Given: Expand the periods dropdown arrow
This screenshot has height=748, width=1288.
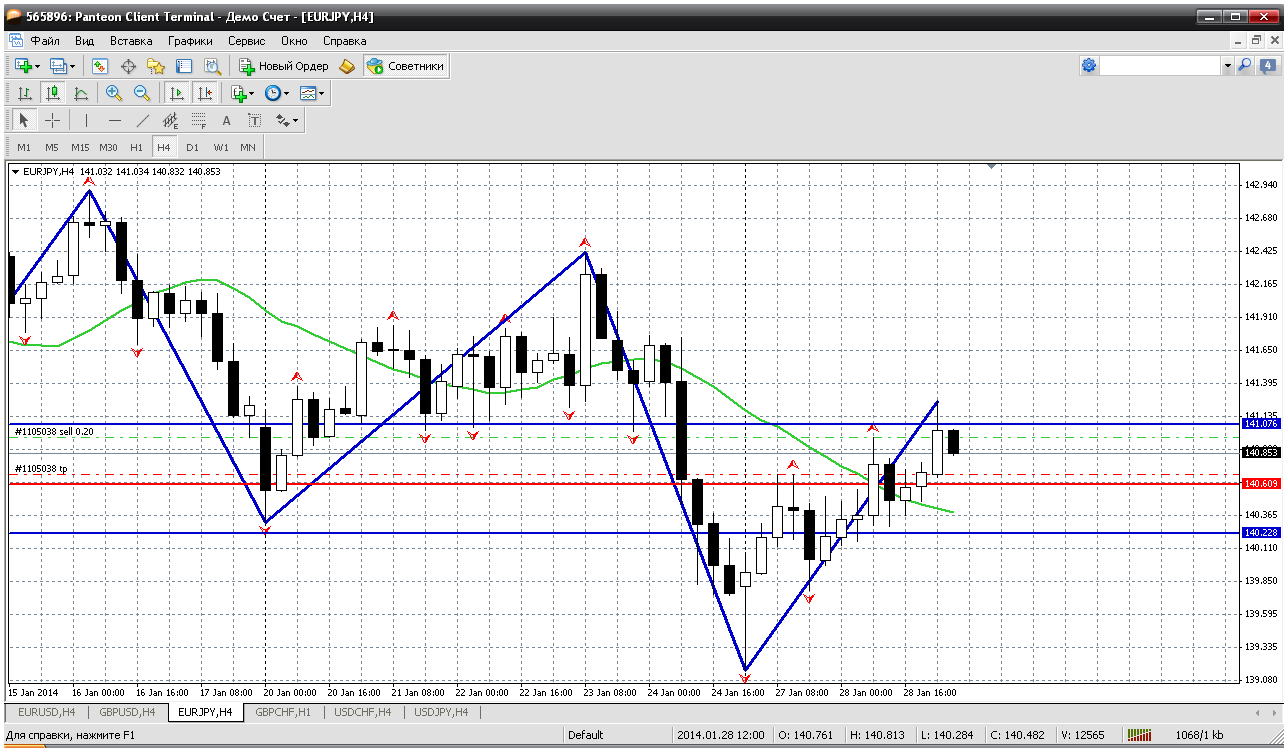Looking at the screenshot, I should coord(286,93).
